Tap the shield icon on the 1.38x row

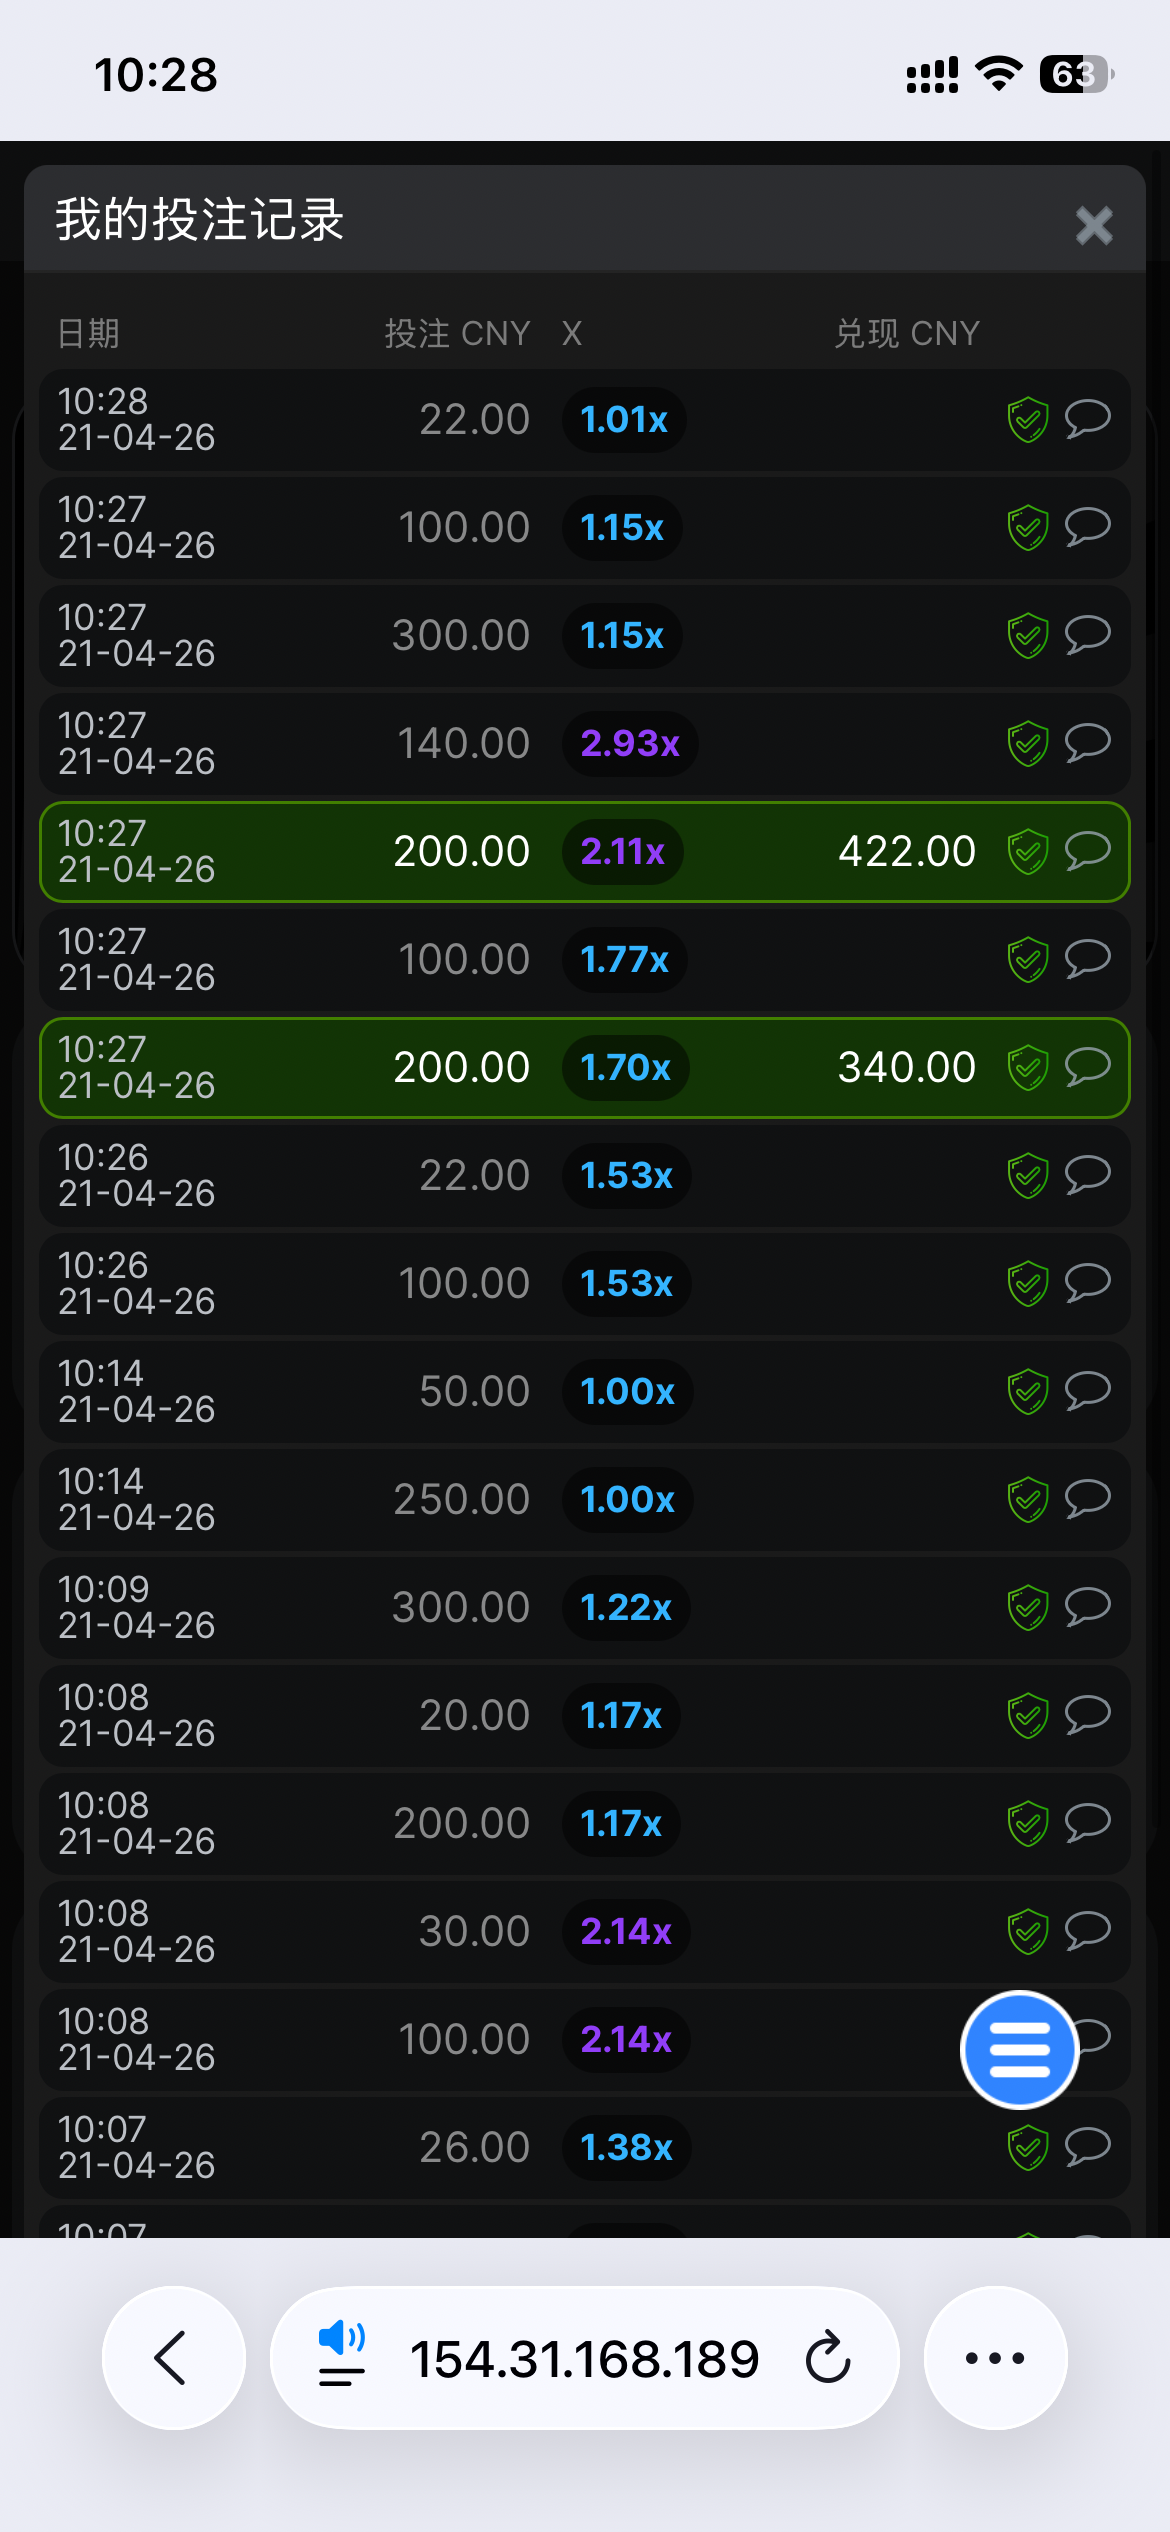(1027, 2148)
